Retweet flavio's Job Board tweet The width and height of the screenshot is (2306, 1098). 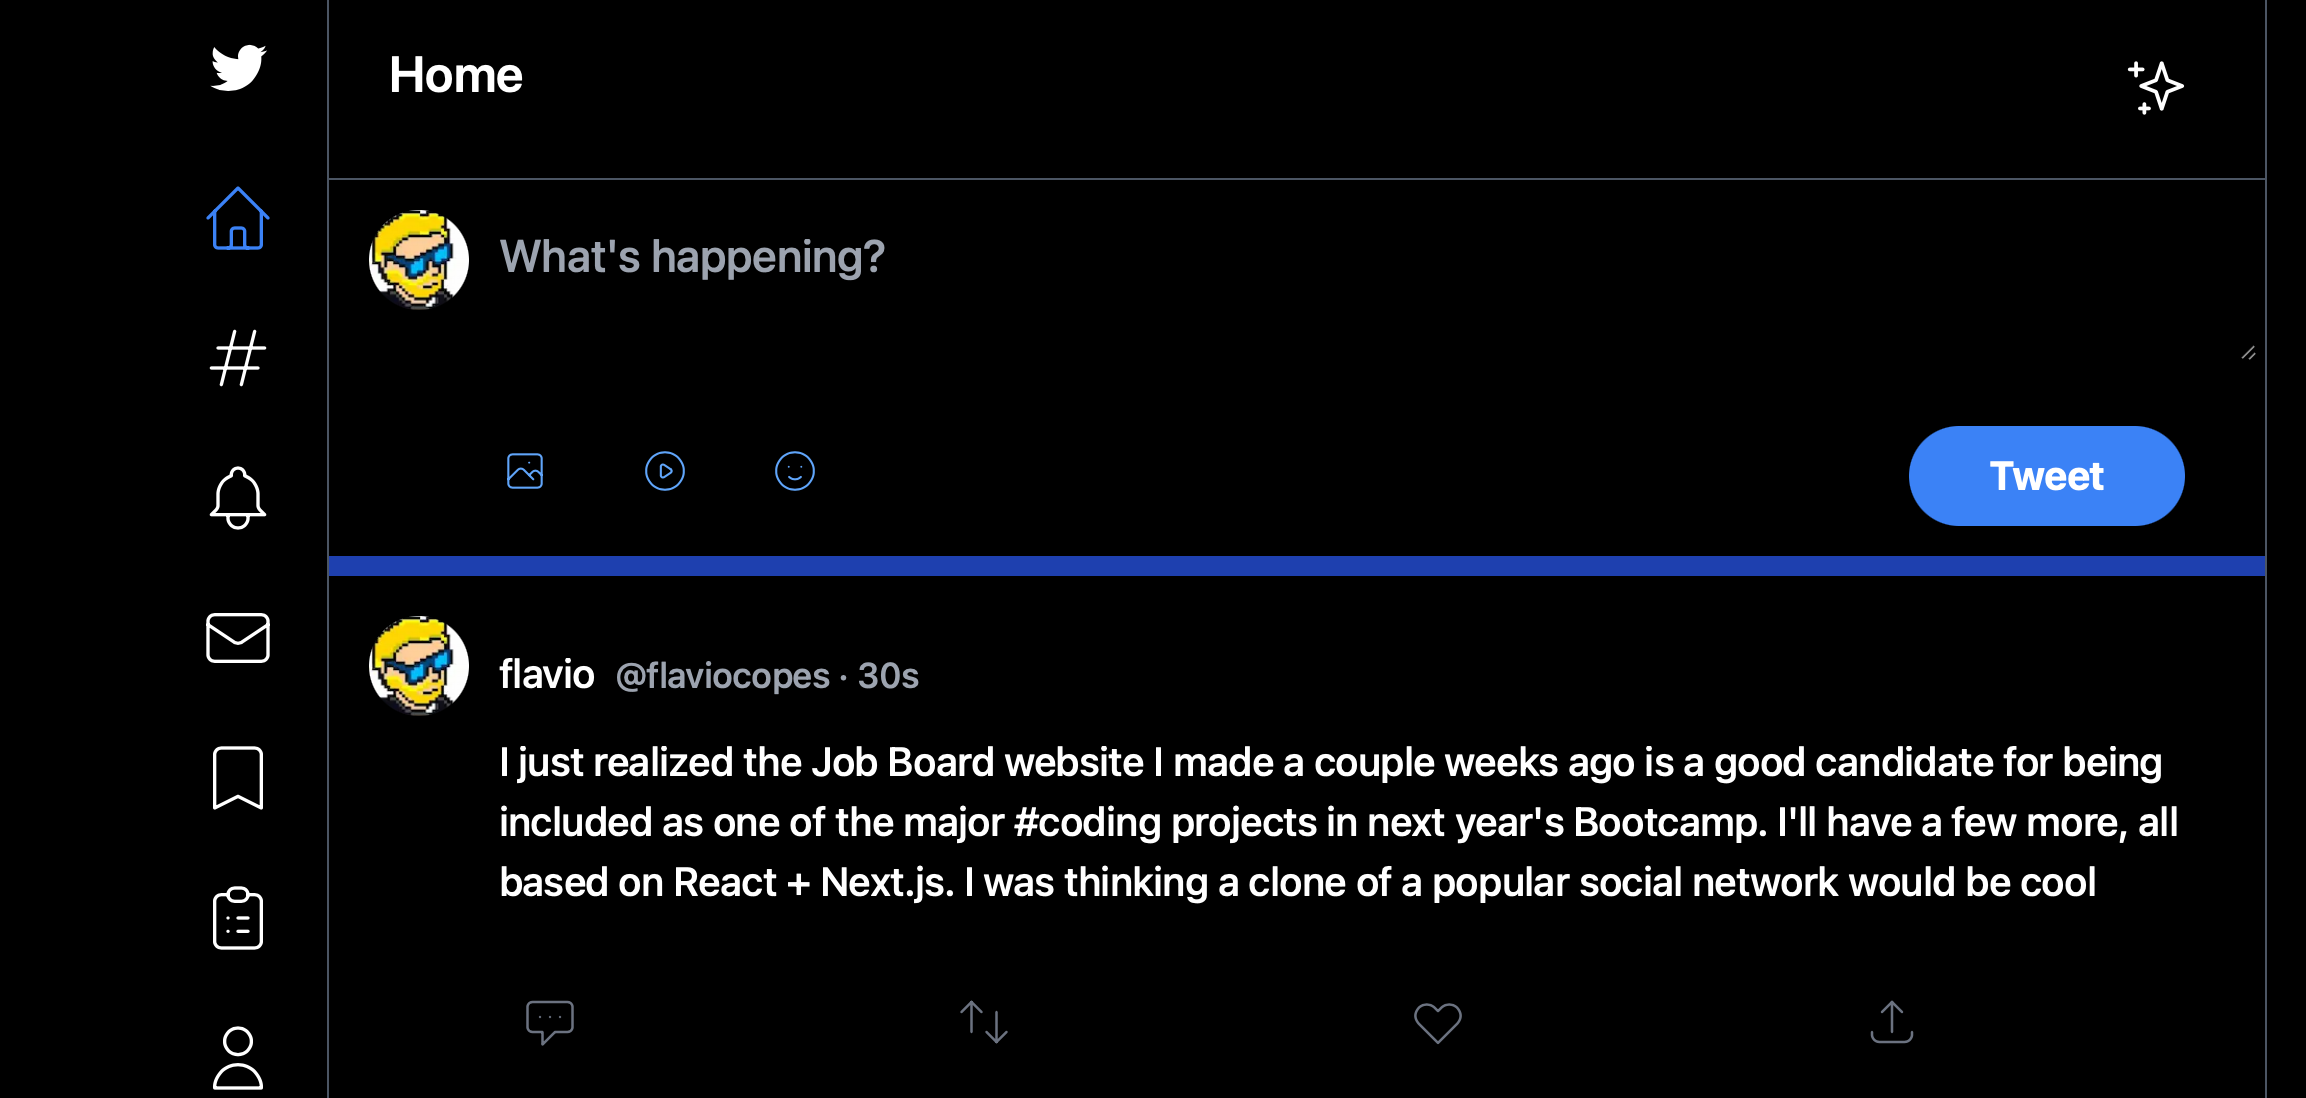[x=984, y=1022]
